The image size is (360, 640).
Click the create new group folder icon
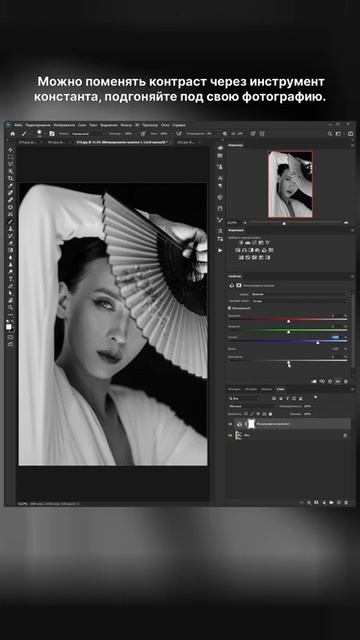point(331,502)
